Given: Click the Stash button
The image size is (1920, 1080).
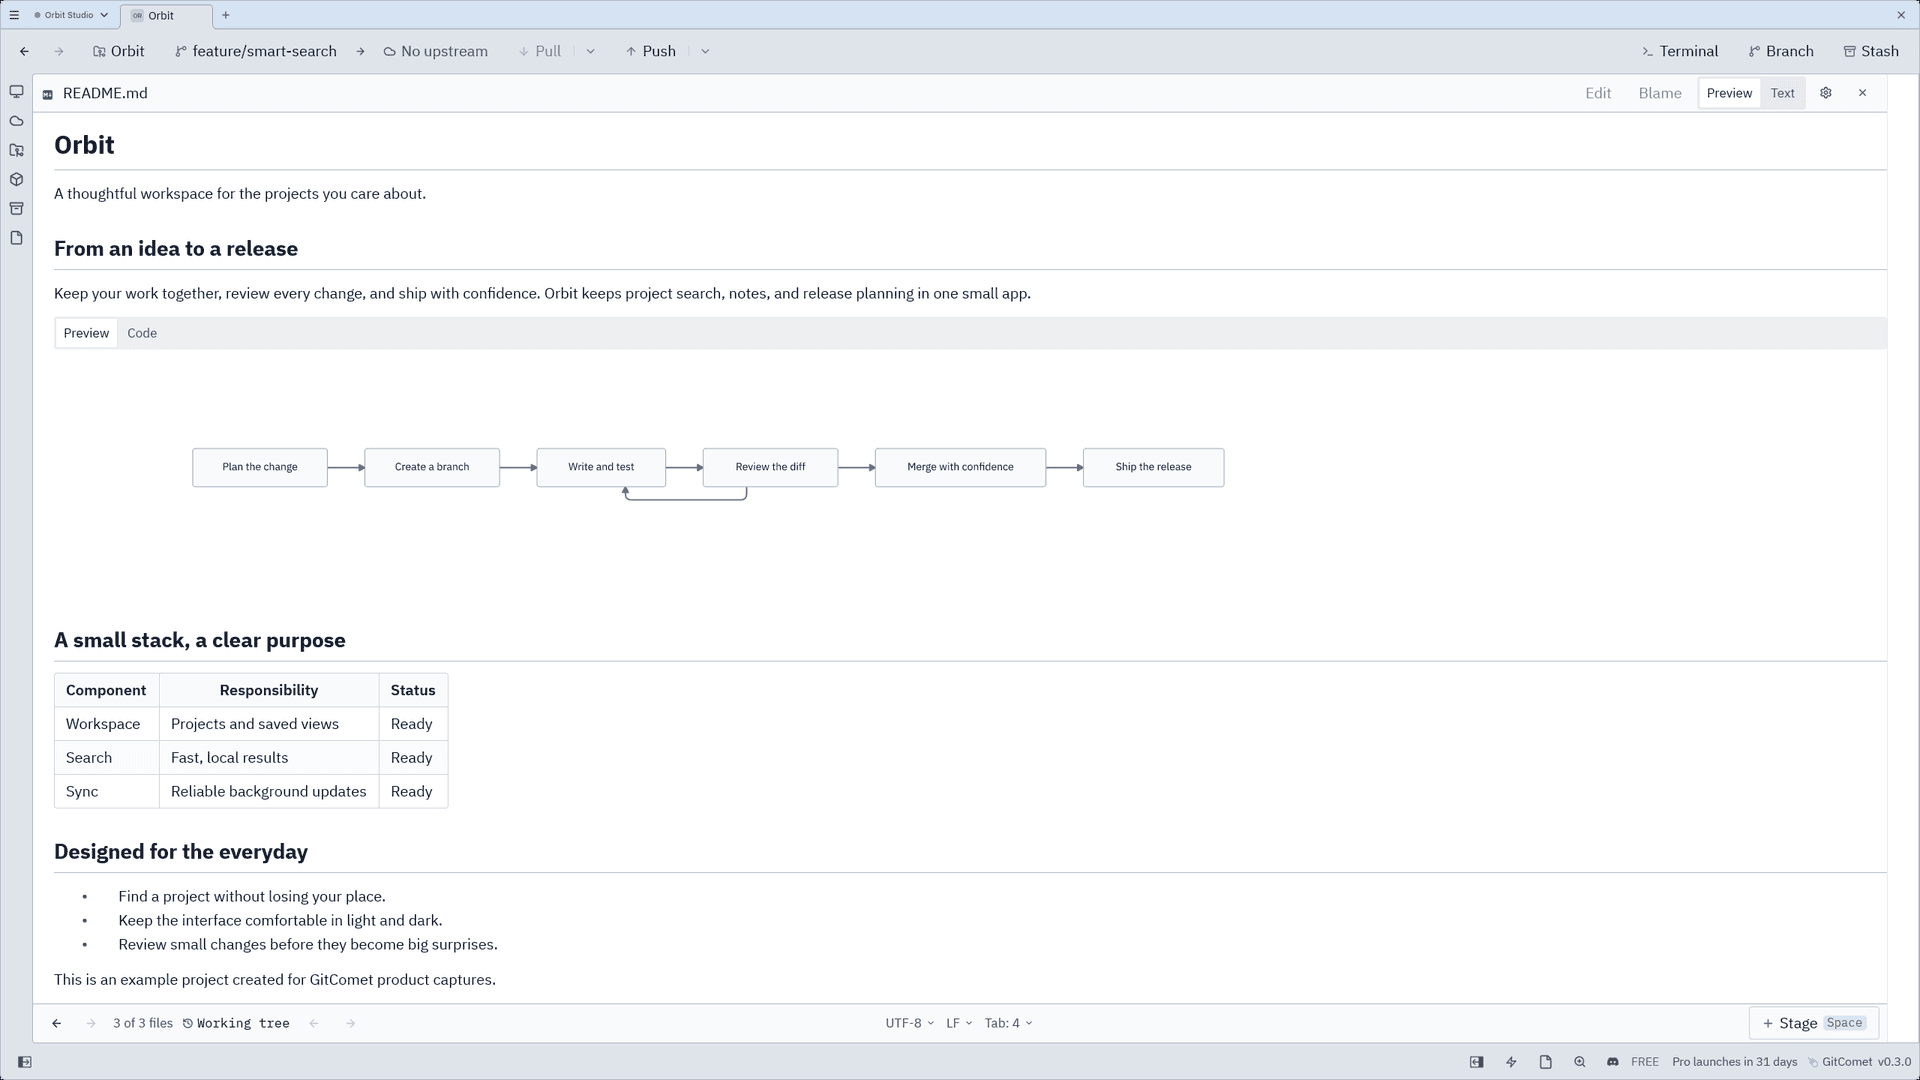Looking at the screenshot, I should pos(1871,51).
